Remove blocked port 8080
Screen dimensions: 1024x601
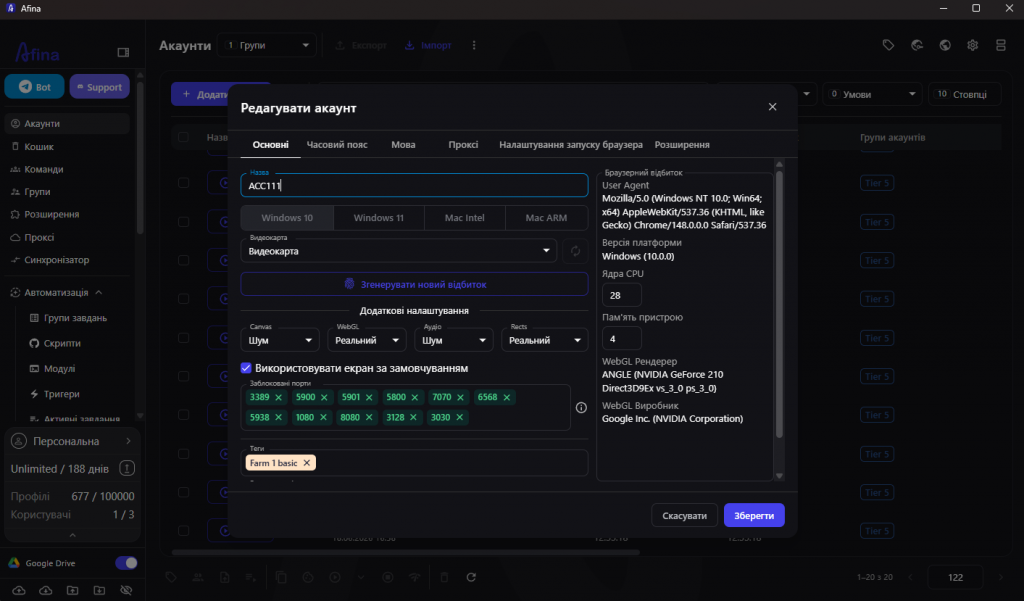coord(369,417)
